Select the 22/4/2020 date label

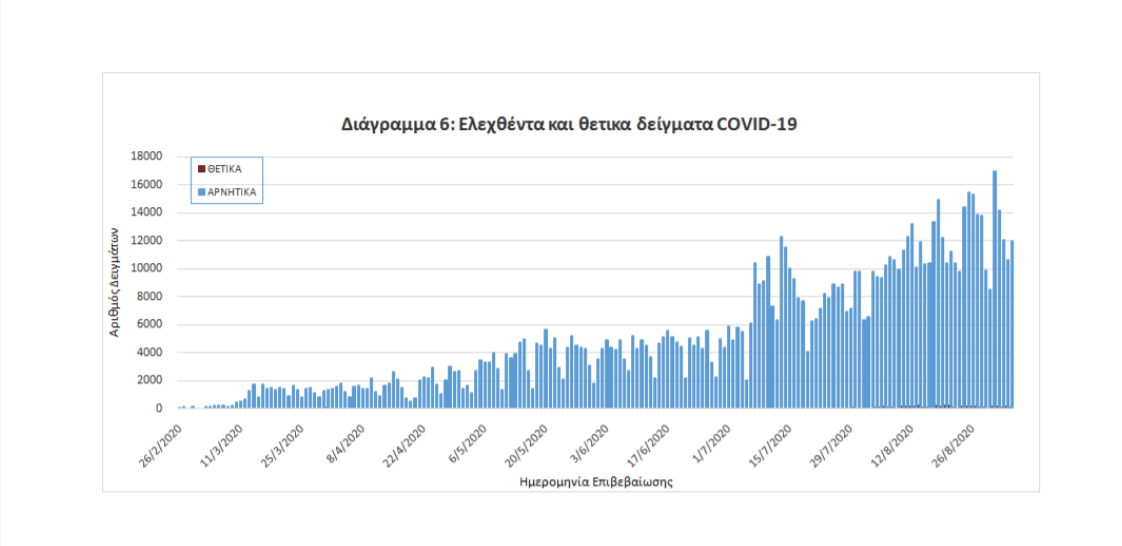coord(405,441)
